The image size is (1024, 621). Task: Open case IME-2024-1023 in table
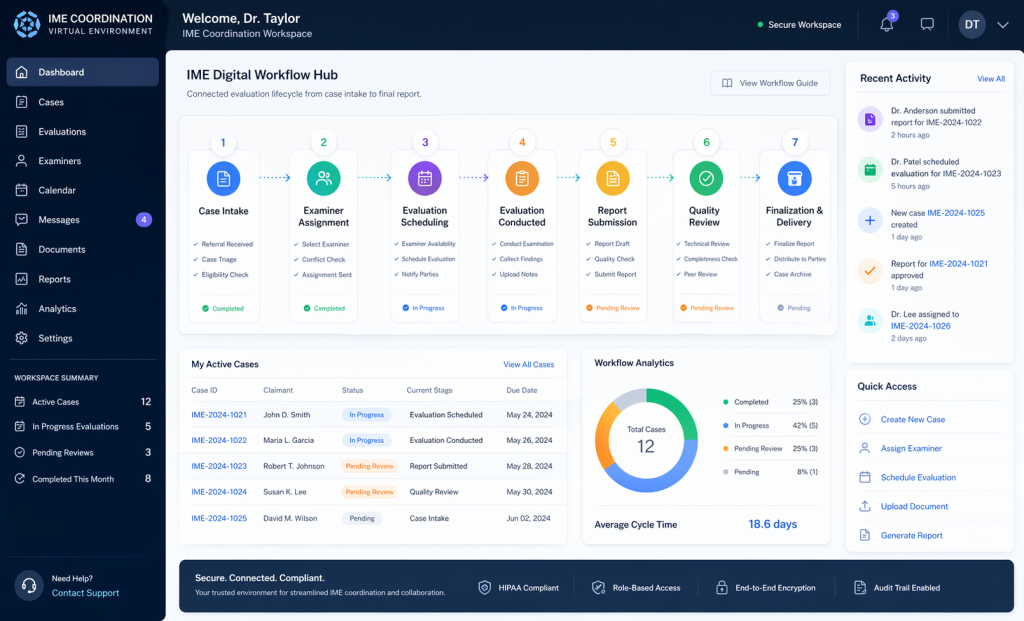point(219,466)
